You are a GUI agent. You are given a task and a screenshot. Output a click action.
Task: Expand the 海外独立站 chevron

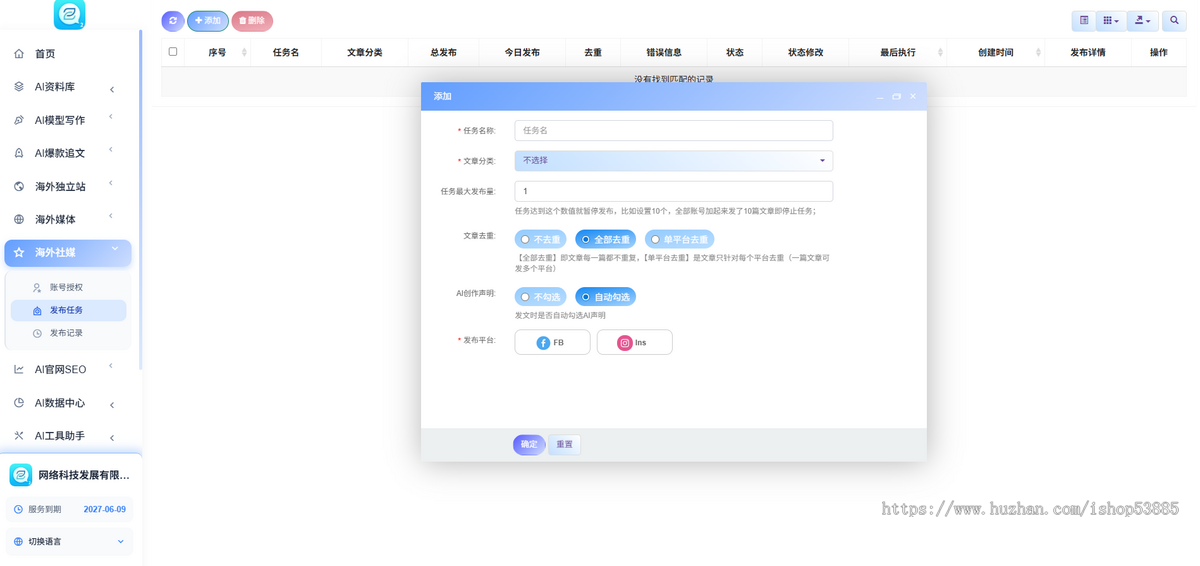click(111, 183)
